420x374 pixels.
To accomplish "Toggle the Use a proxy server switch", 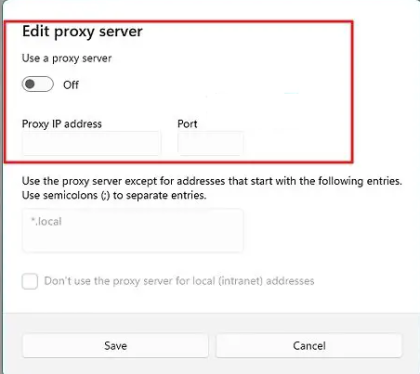I will [x=38, y=84].
